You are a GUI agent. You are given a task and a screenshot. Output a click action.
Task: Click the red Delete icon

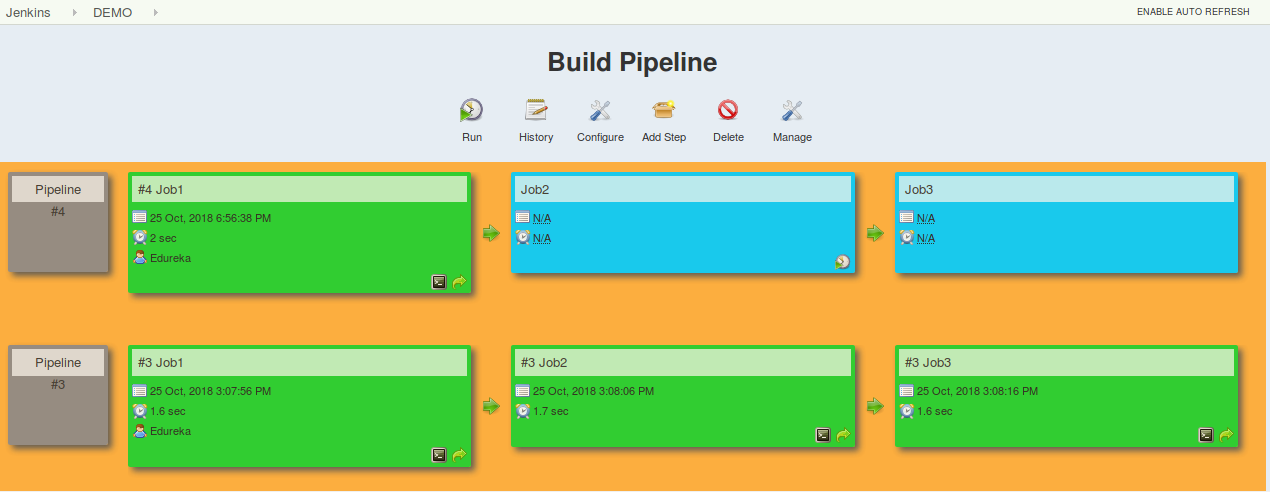[728, 110]
